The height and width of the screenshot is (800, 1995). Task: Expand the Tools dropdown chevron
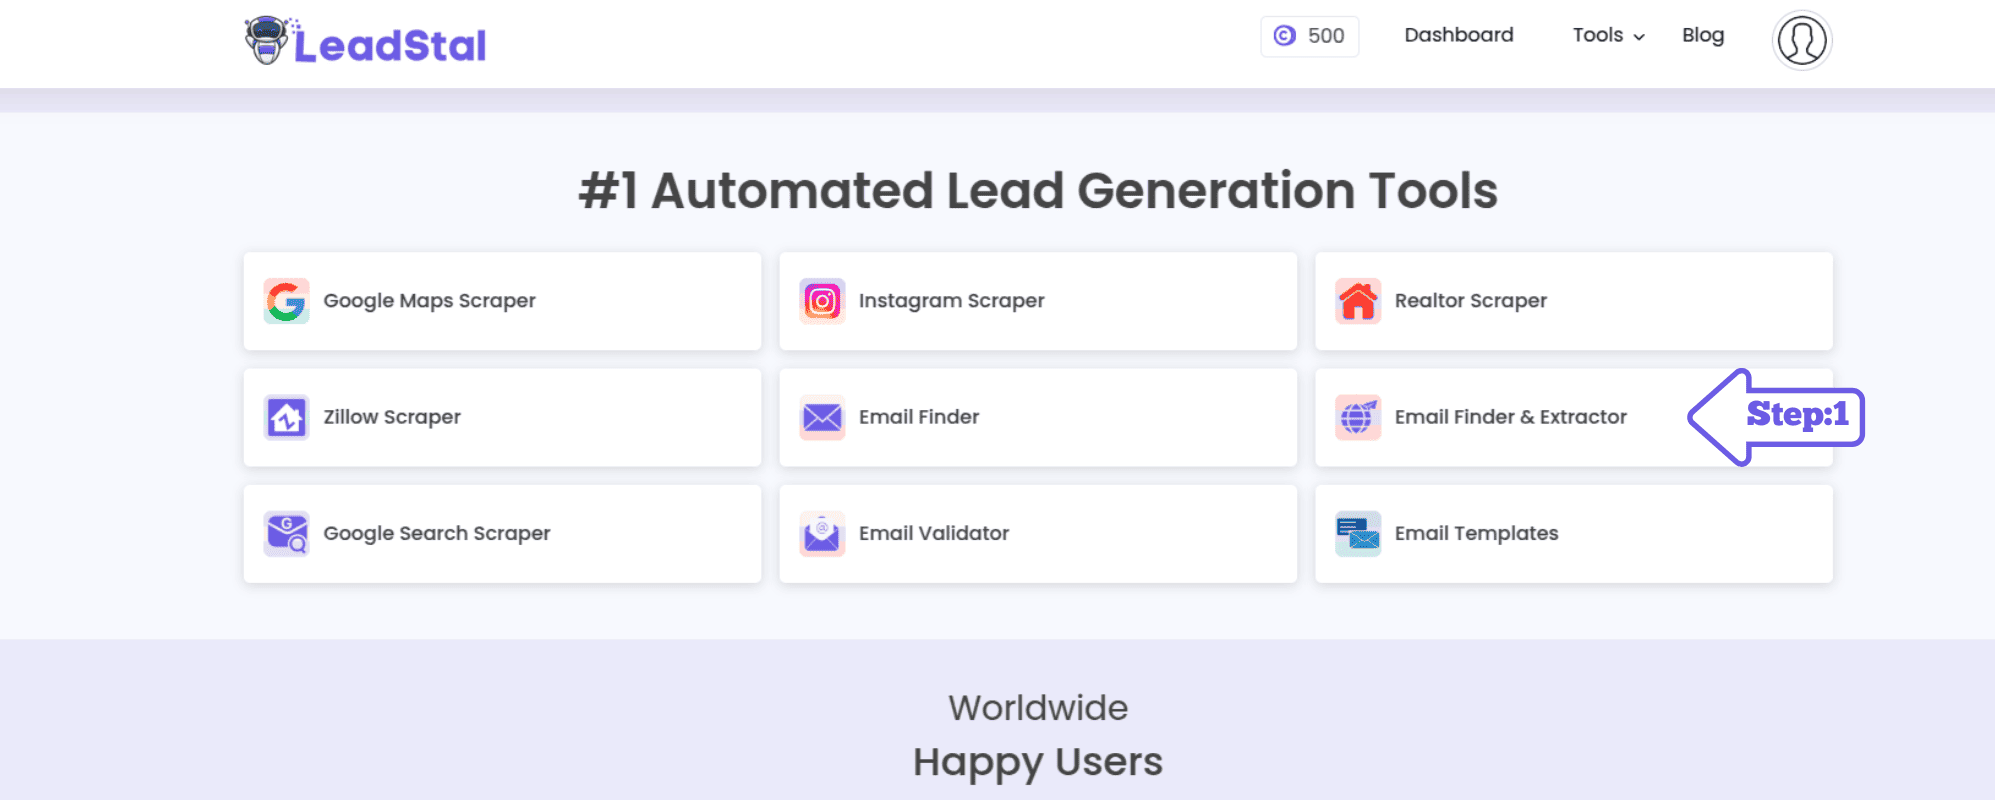1639,37
